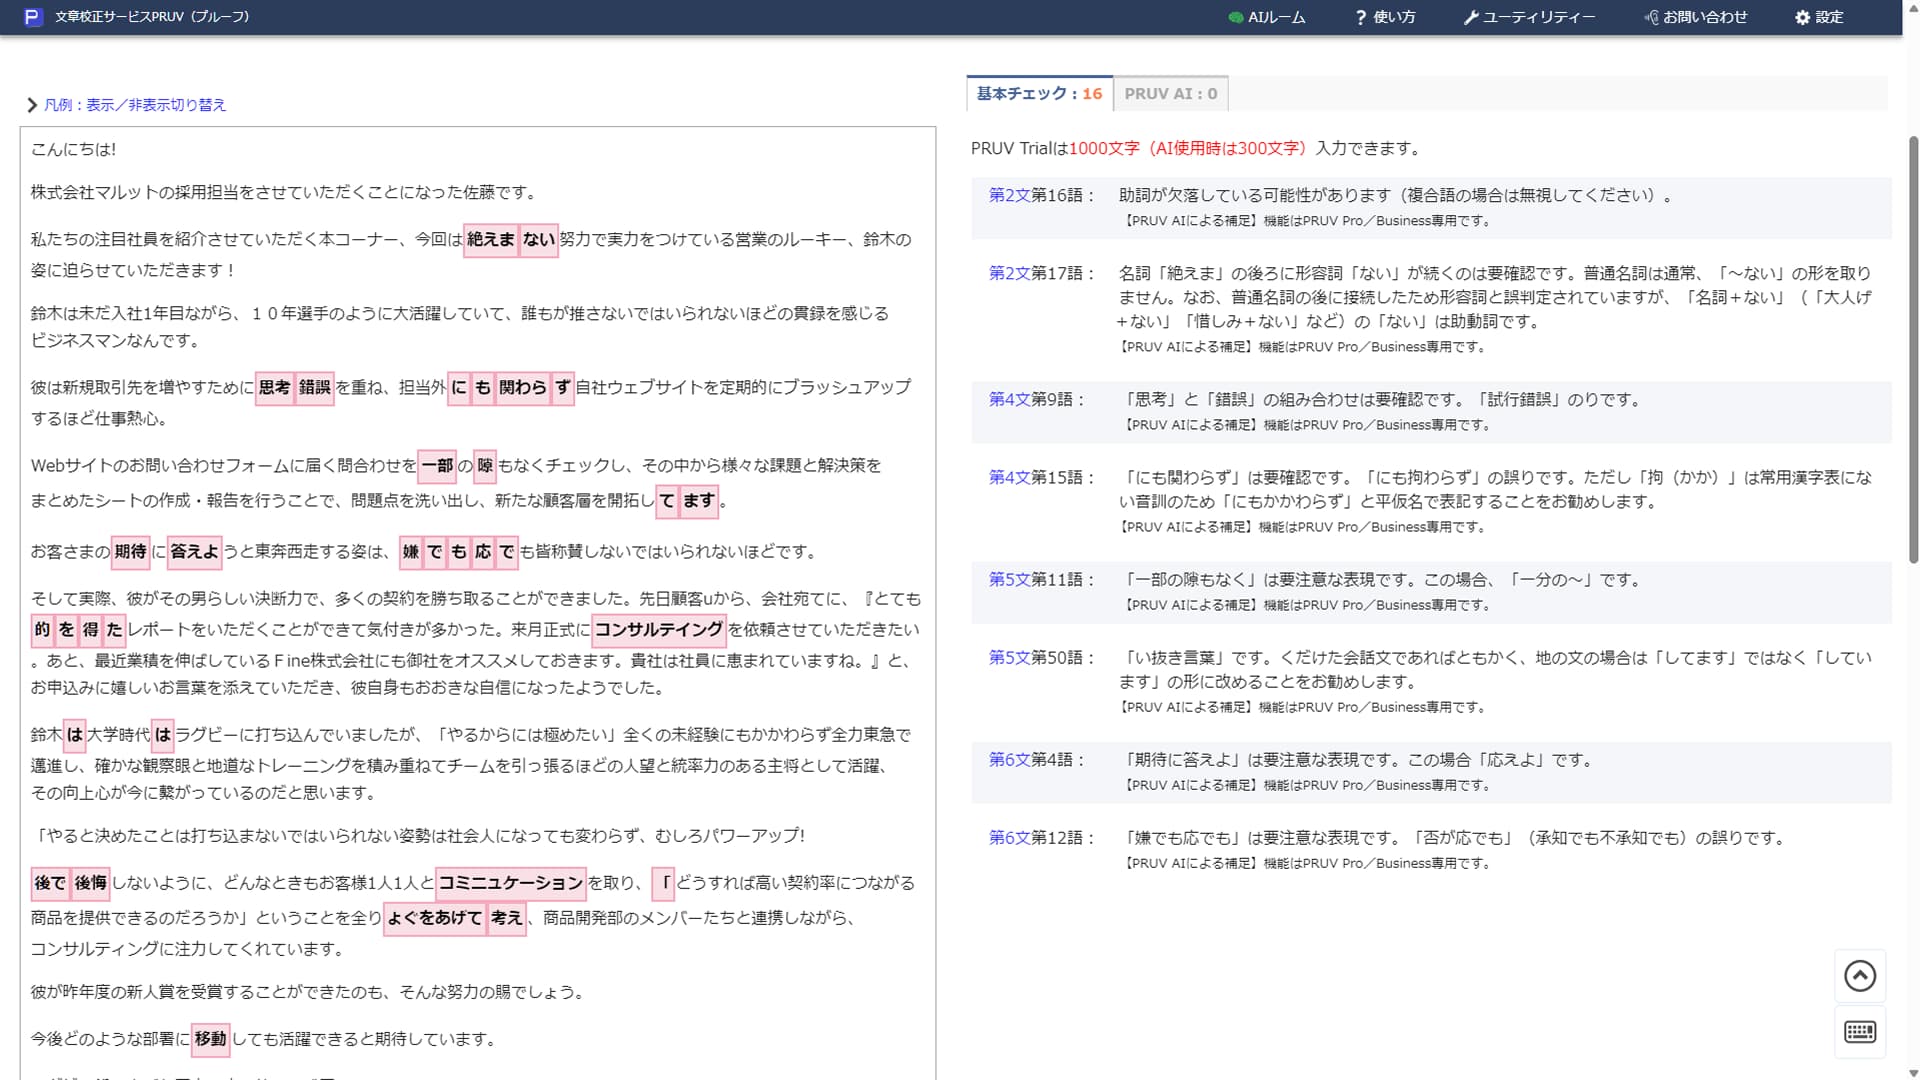Click the PRUV logo icon

pyautogui.click(x=33, y=17)
